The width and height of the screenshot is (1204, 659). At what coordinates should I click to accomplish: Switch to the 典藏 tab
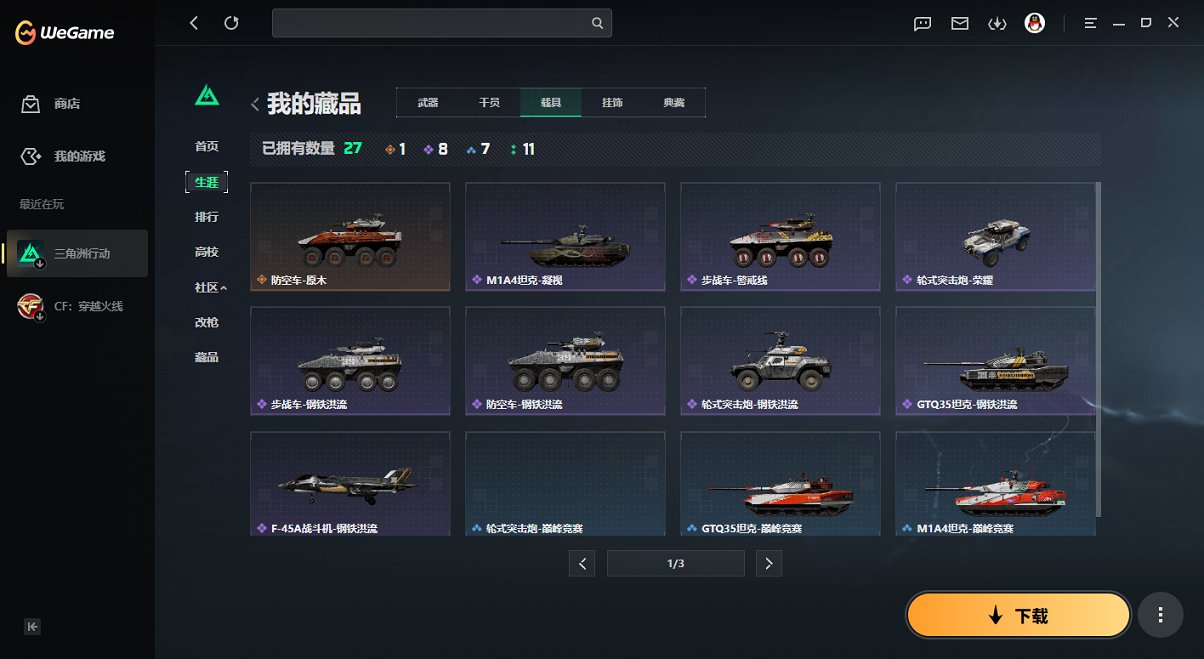tap(675, 102)
